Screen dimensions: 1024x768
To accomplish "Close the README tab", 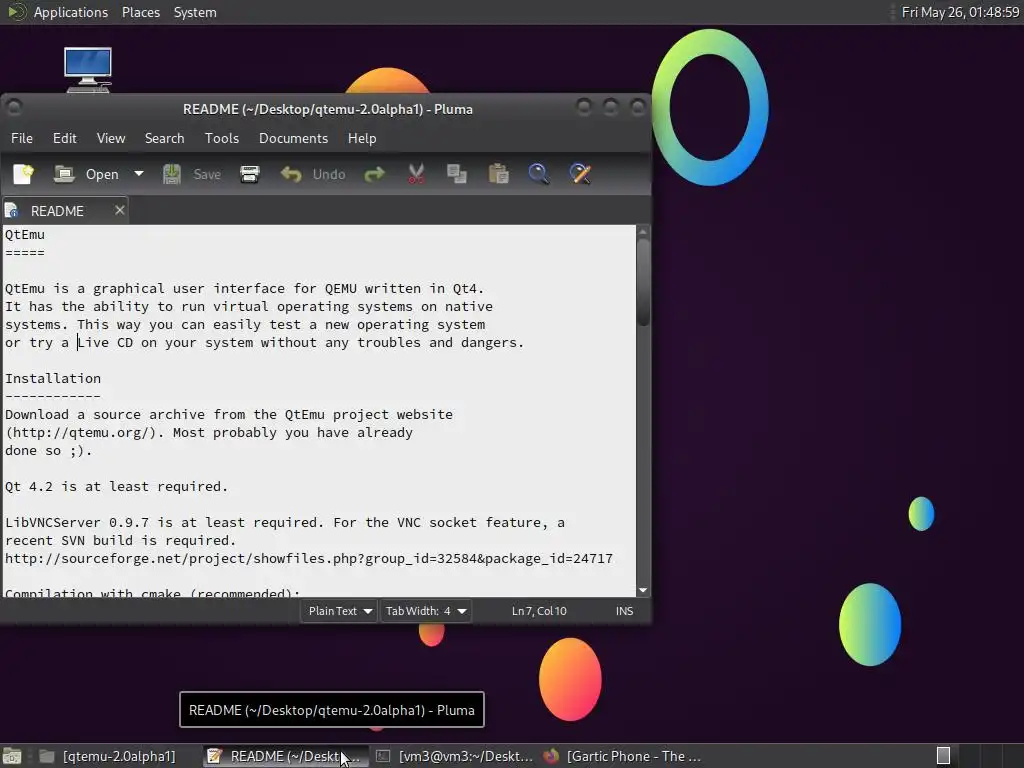I will [x=120, y=210].
